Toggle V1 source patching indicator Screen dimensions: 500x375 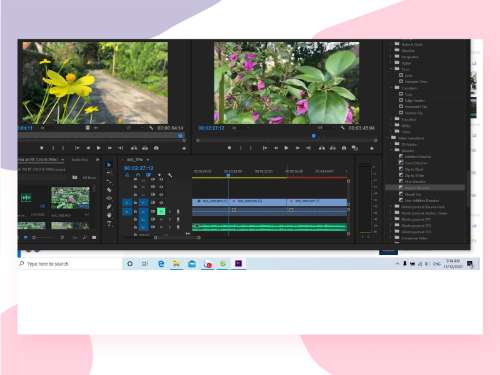[127, 202]
